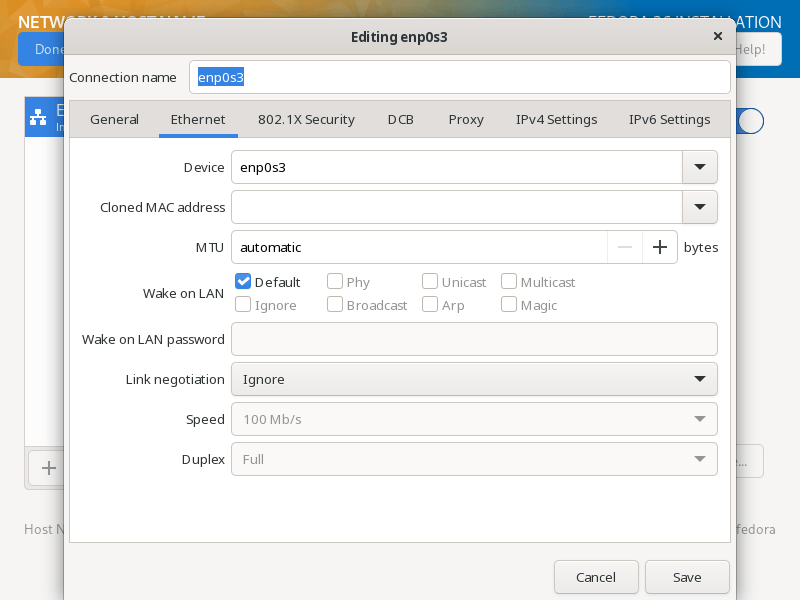Select the General tab
The width and height of the screenshot is (800, 600).
(114, 119)
